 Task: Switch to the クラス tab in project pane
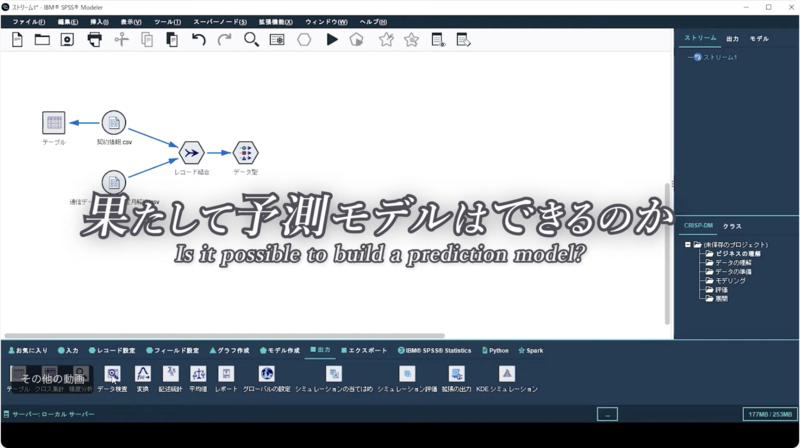click(x=732, y=226)
